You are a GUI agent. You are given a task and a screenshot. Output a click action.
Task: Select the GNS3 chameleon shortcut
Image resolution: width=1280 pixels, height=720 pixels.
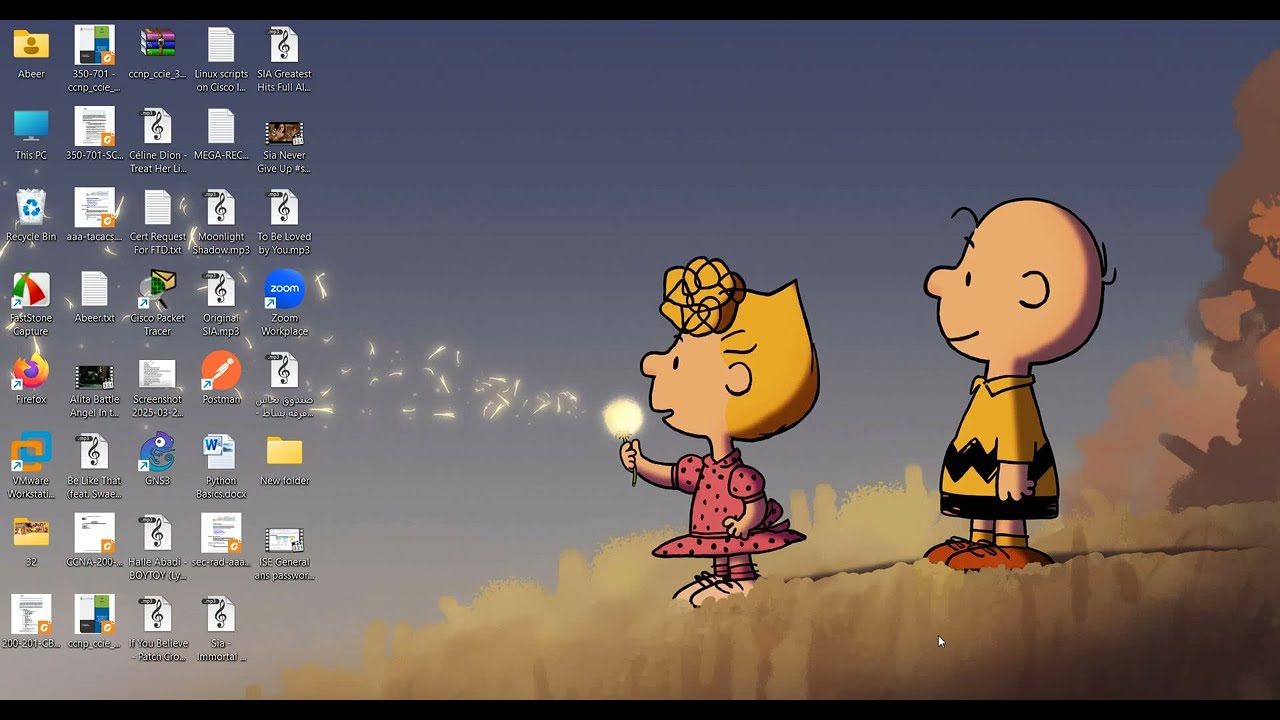click(x=158, y=452)
